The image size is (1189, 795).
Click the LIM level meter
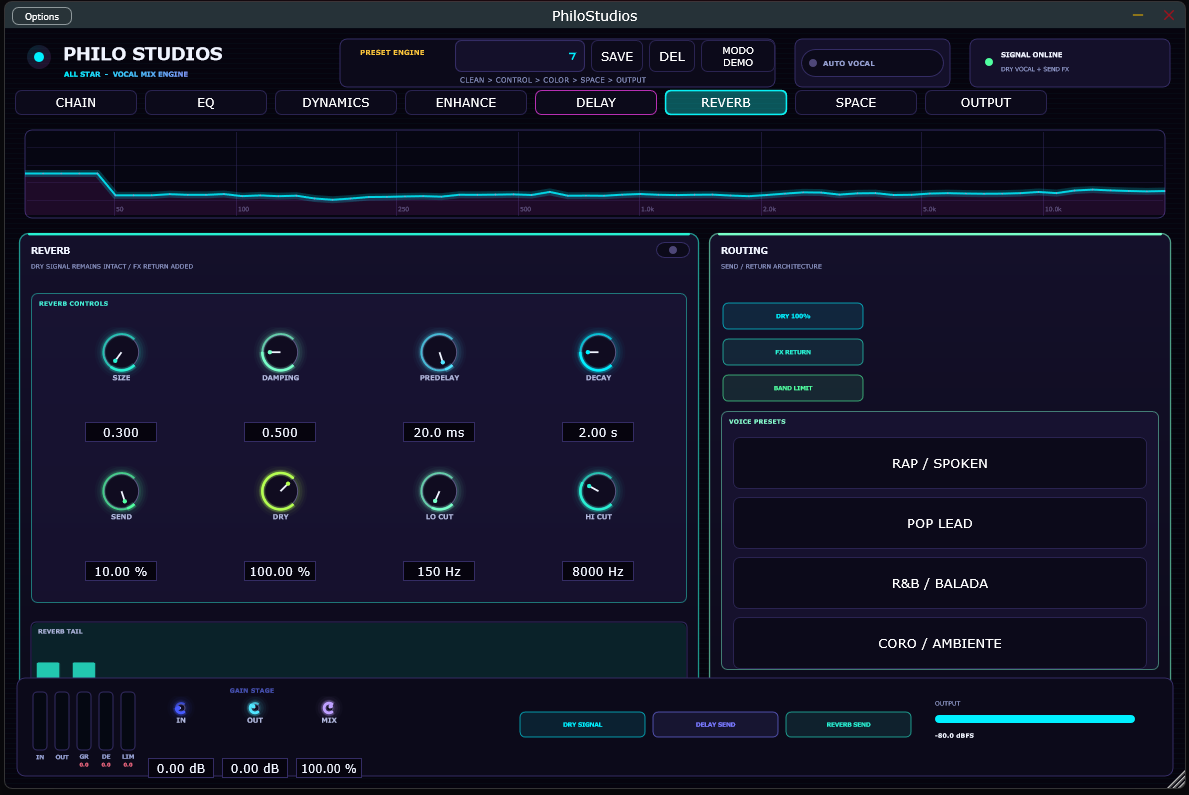128,721
